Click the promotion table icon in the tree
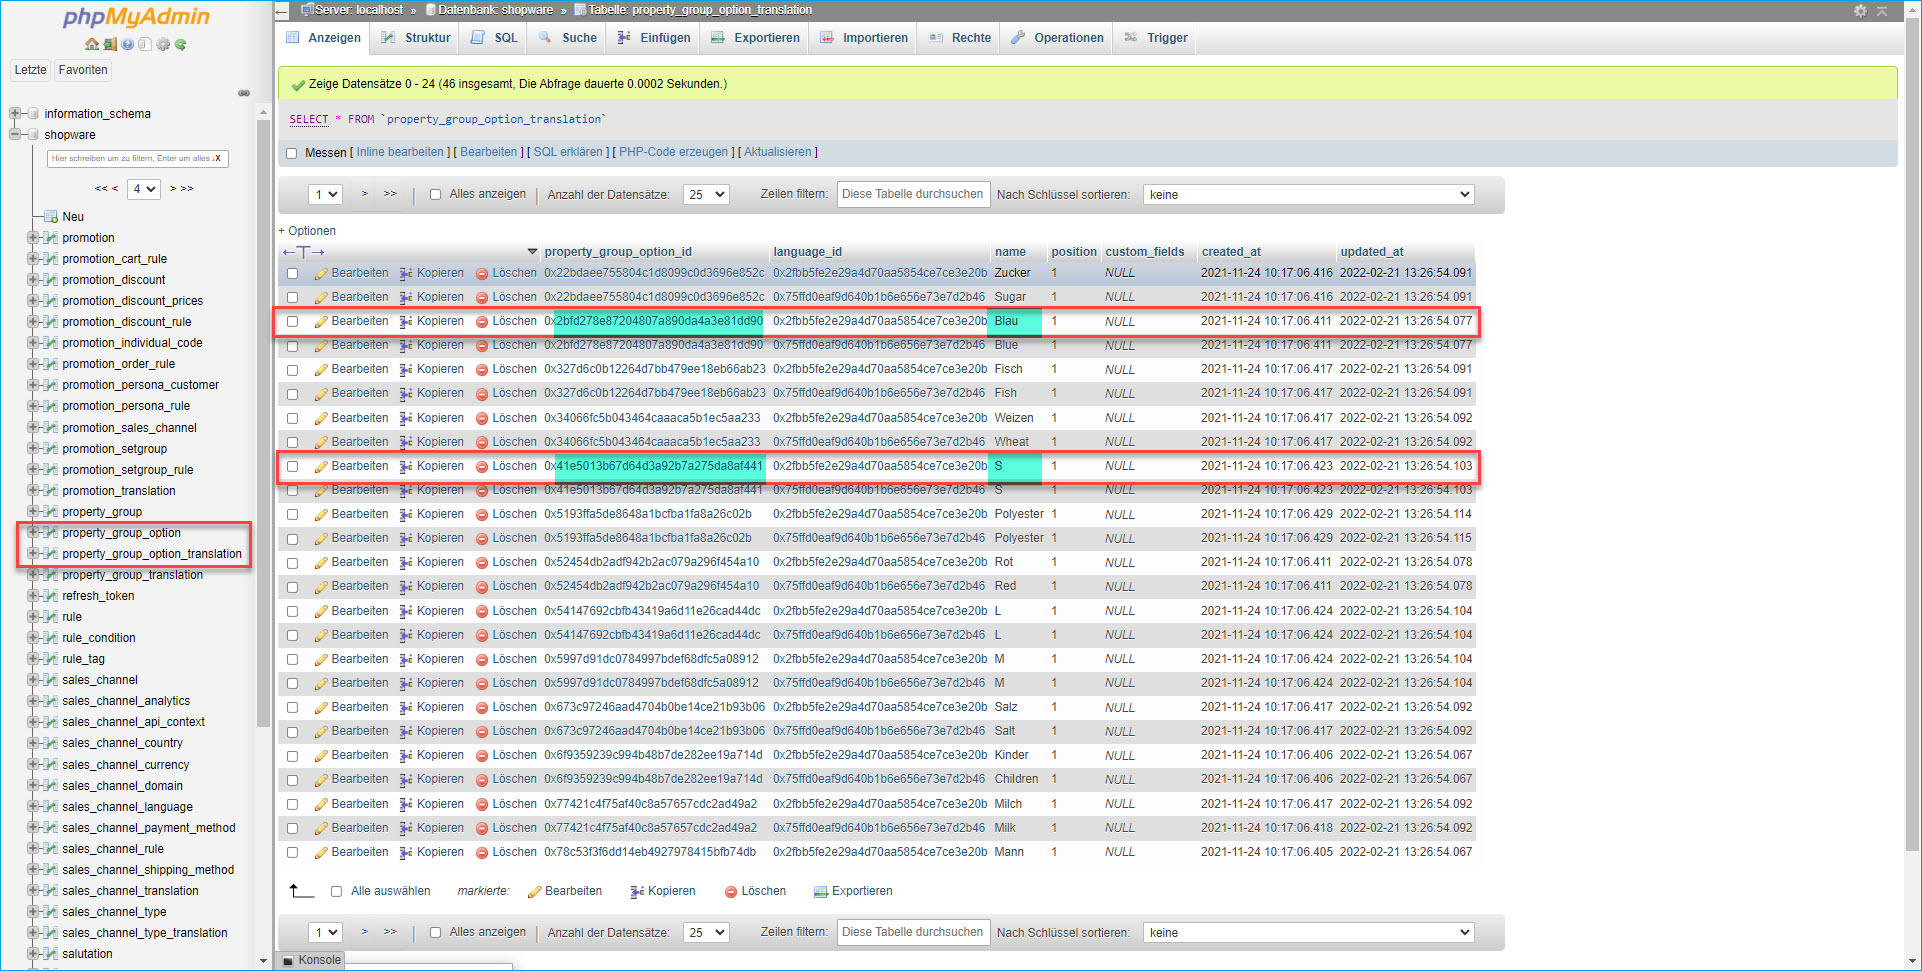 click(x=51, y=238)
